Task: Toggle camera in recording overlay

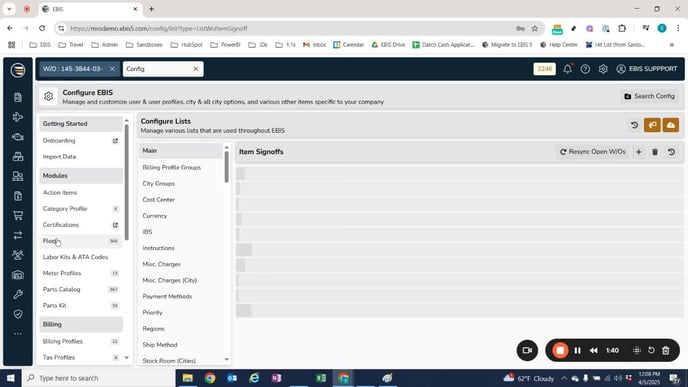Action: (x=527, y=350)
